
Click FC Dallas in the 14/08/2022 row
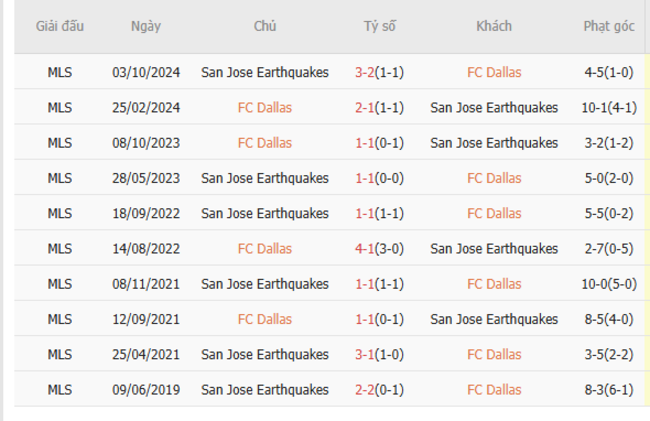[x=265, y=248]
